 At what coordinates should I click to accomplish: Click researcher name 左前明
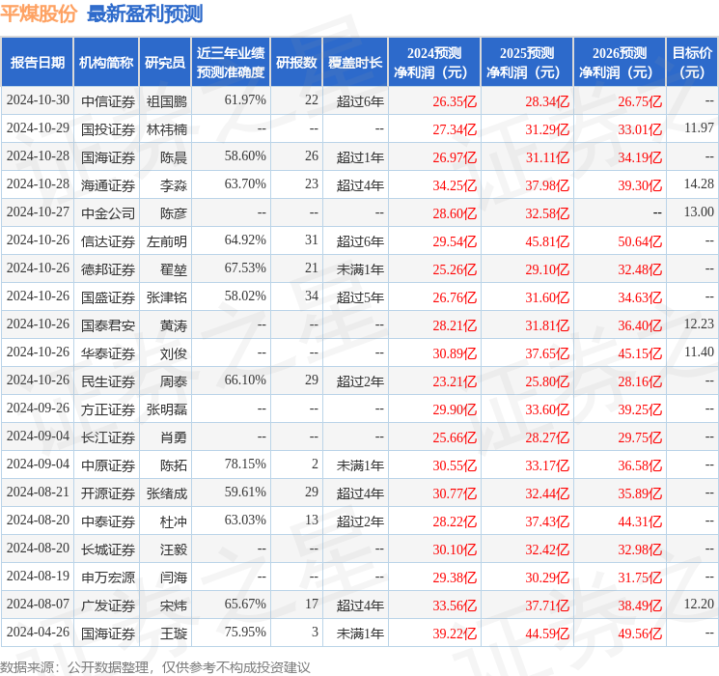(x=166, y=241)
